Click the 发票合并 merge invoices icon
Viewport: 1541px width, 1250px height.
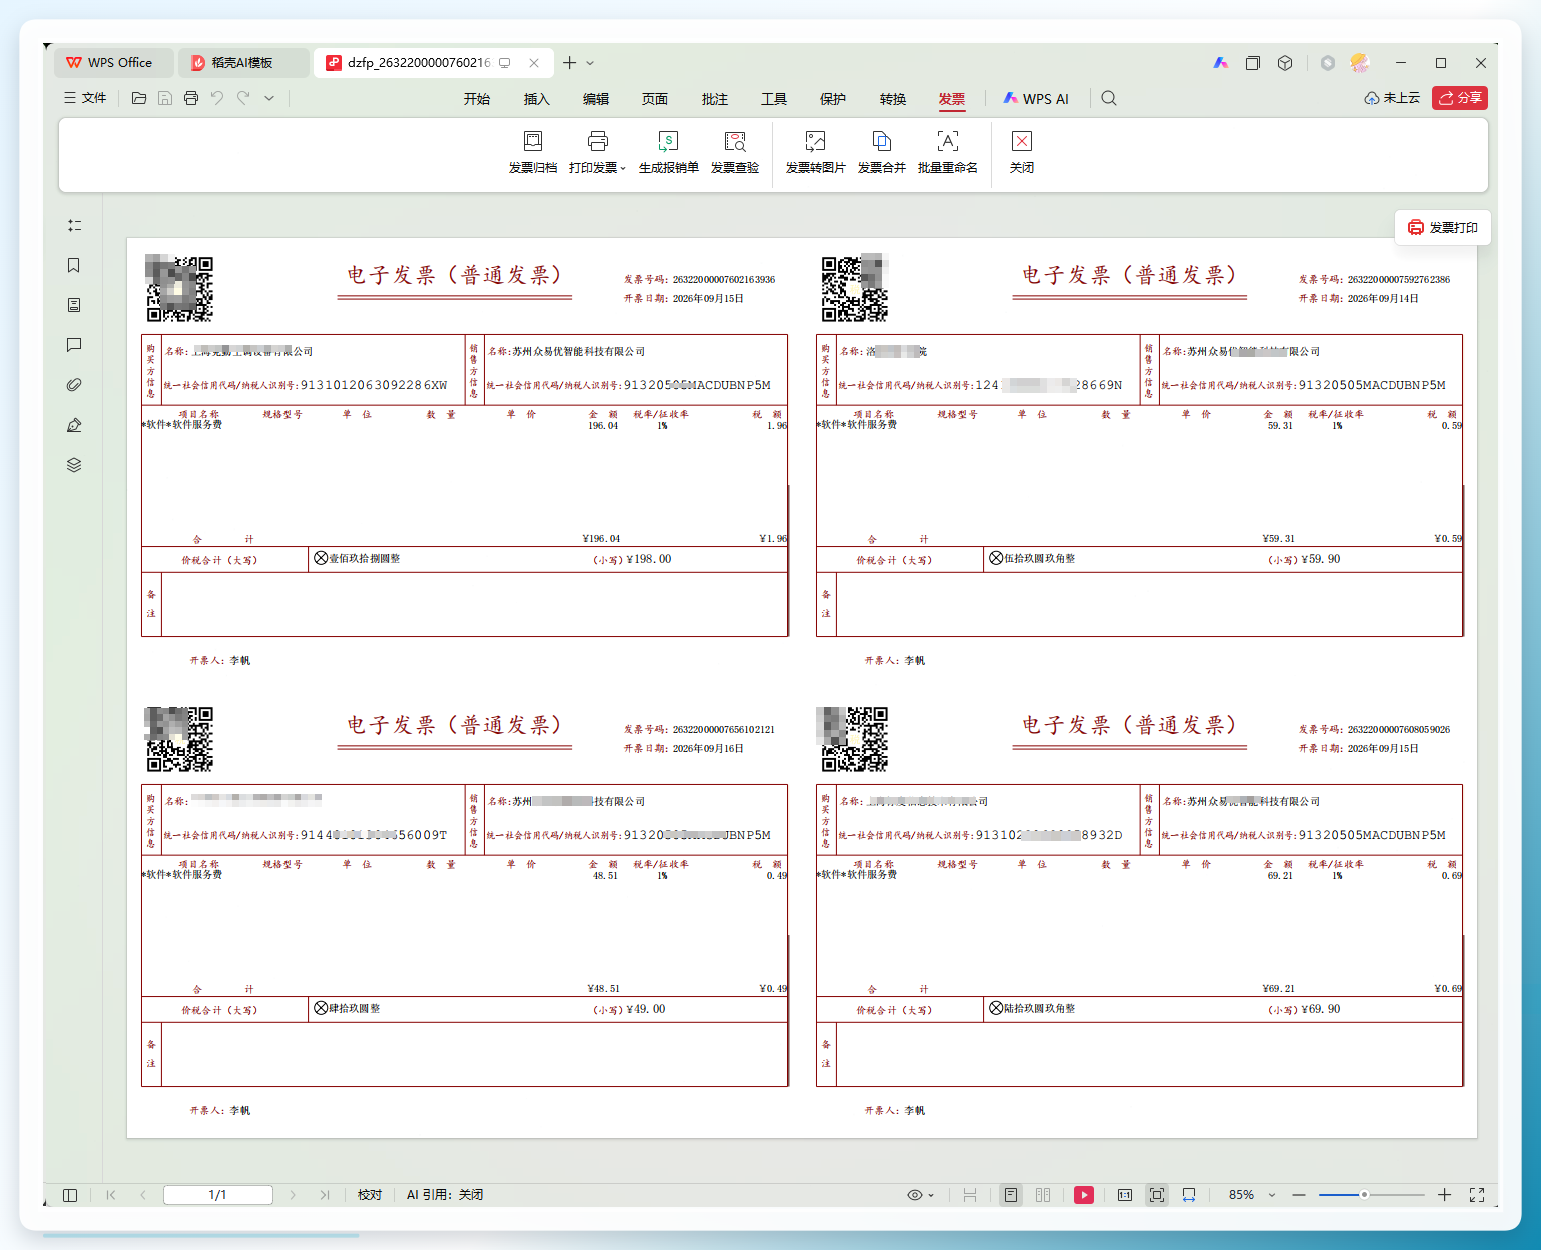click(881, 152)
